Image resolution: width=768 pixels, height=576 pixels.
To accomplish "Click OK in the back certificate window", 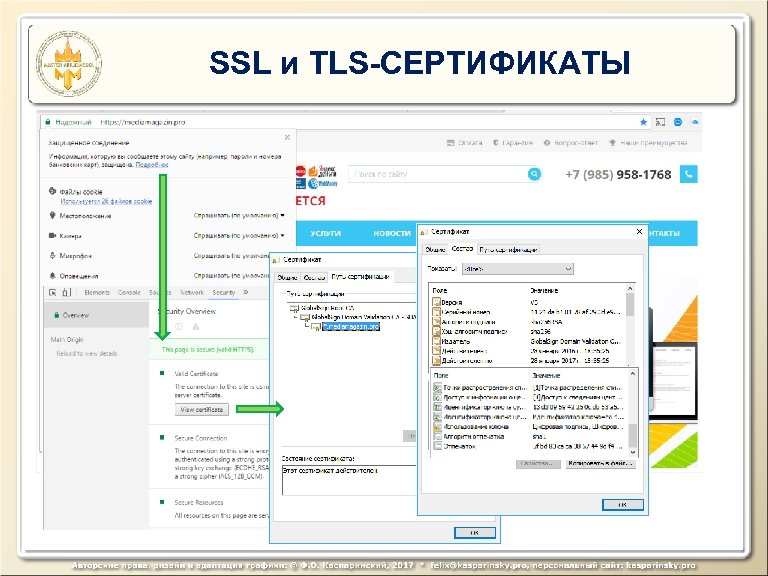I will pos(475,533).
